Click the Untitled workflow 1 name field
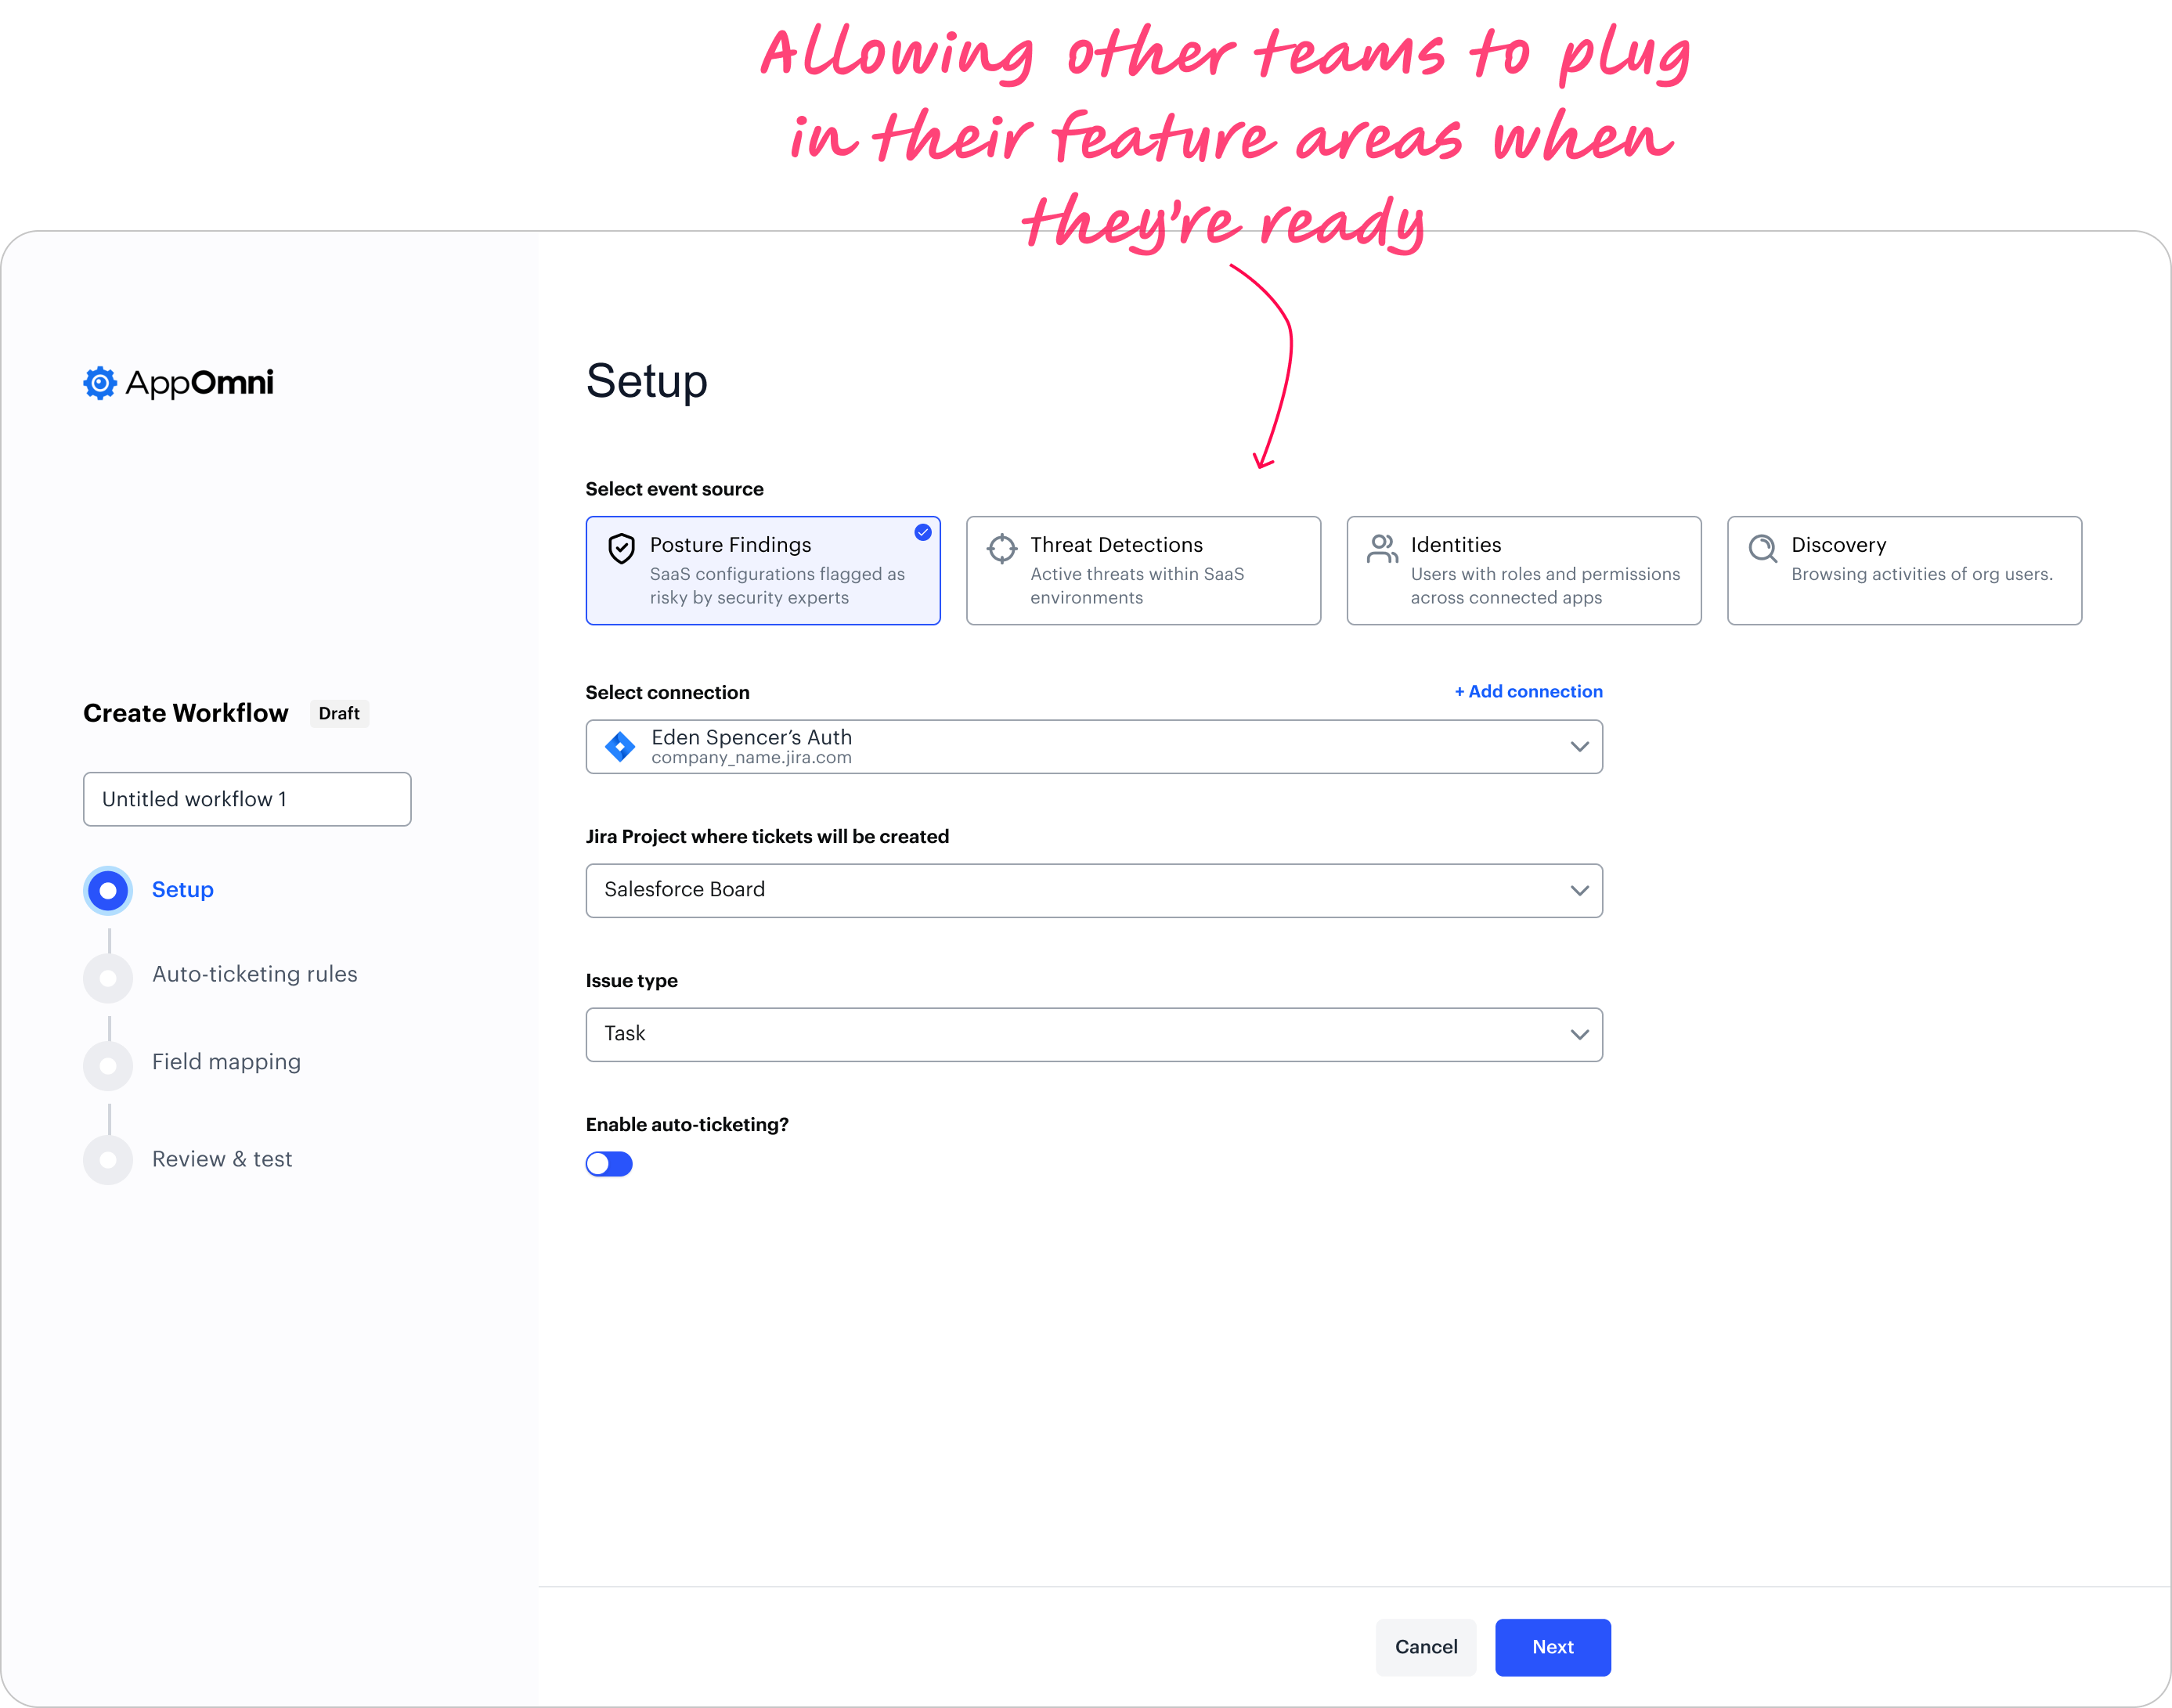Image resolution: width=2172 pixels, height=1708 pixels. (247, 799)
